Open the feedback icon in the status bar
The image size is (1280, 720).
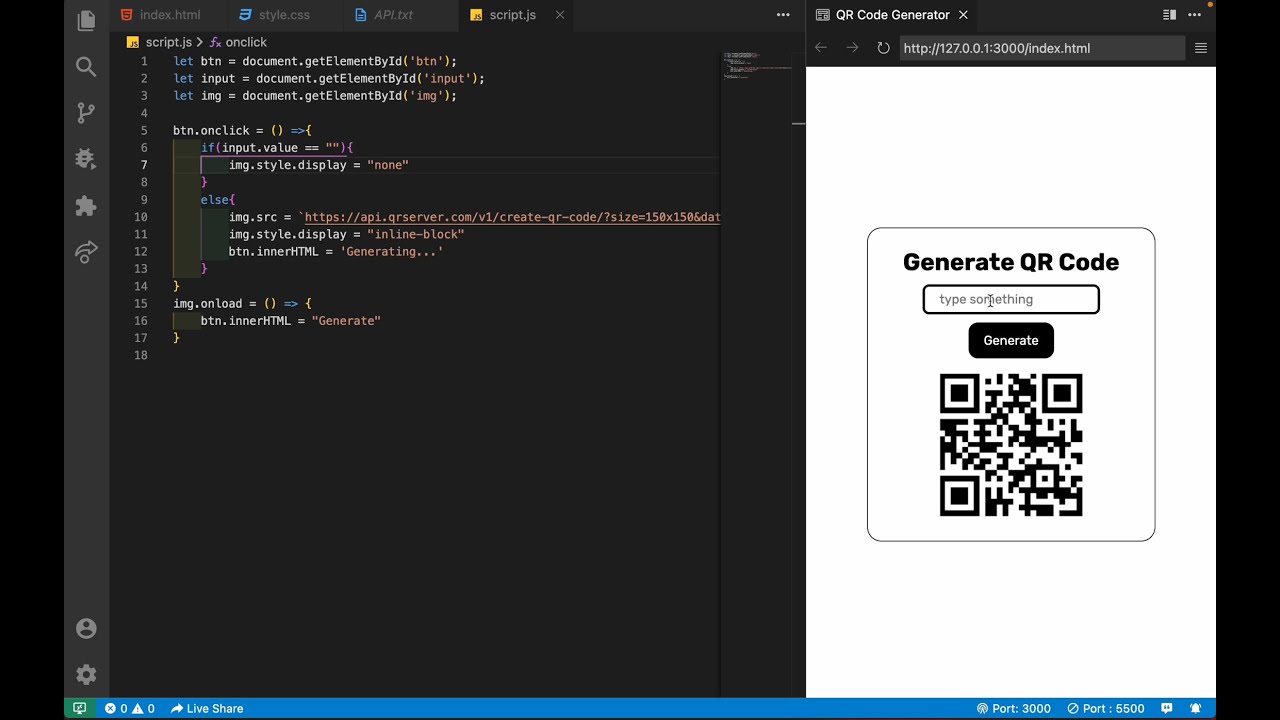[1166, 708]
